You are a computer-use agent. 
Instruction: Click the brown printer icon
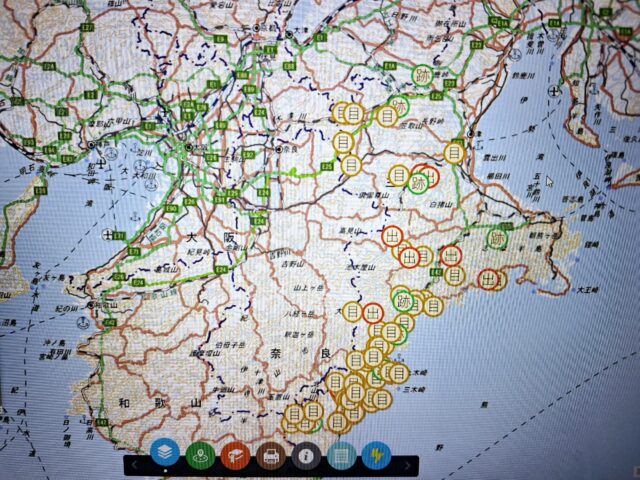point(270,456)
